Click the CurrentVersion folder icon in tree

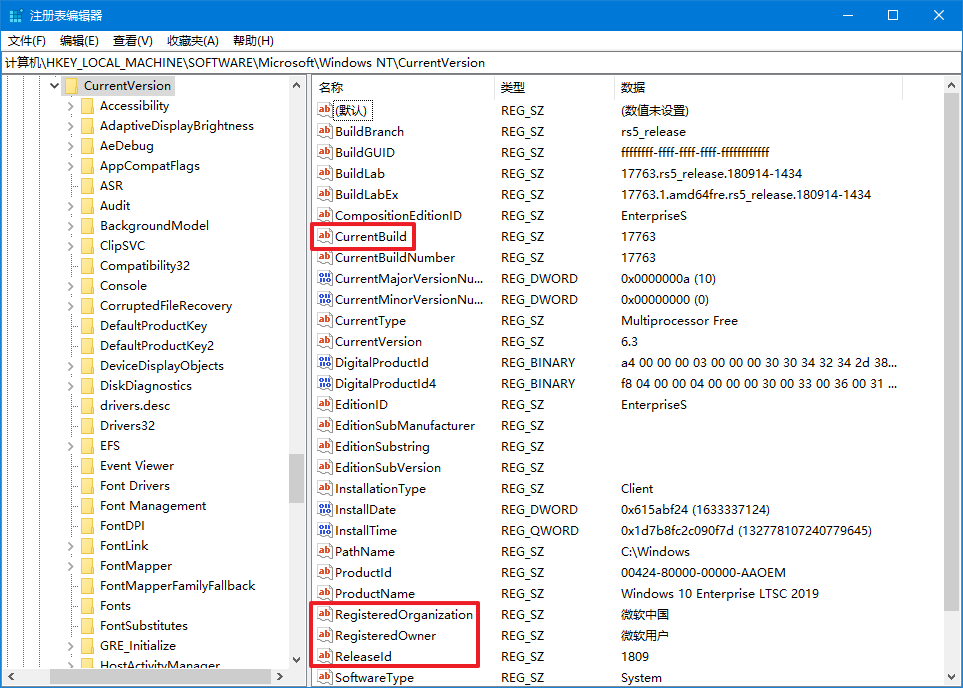pos(72,86)
